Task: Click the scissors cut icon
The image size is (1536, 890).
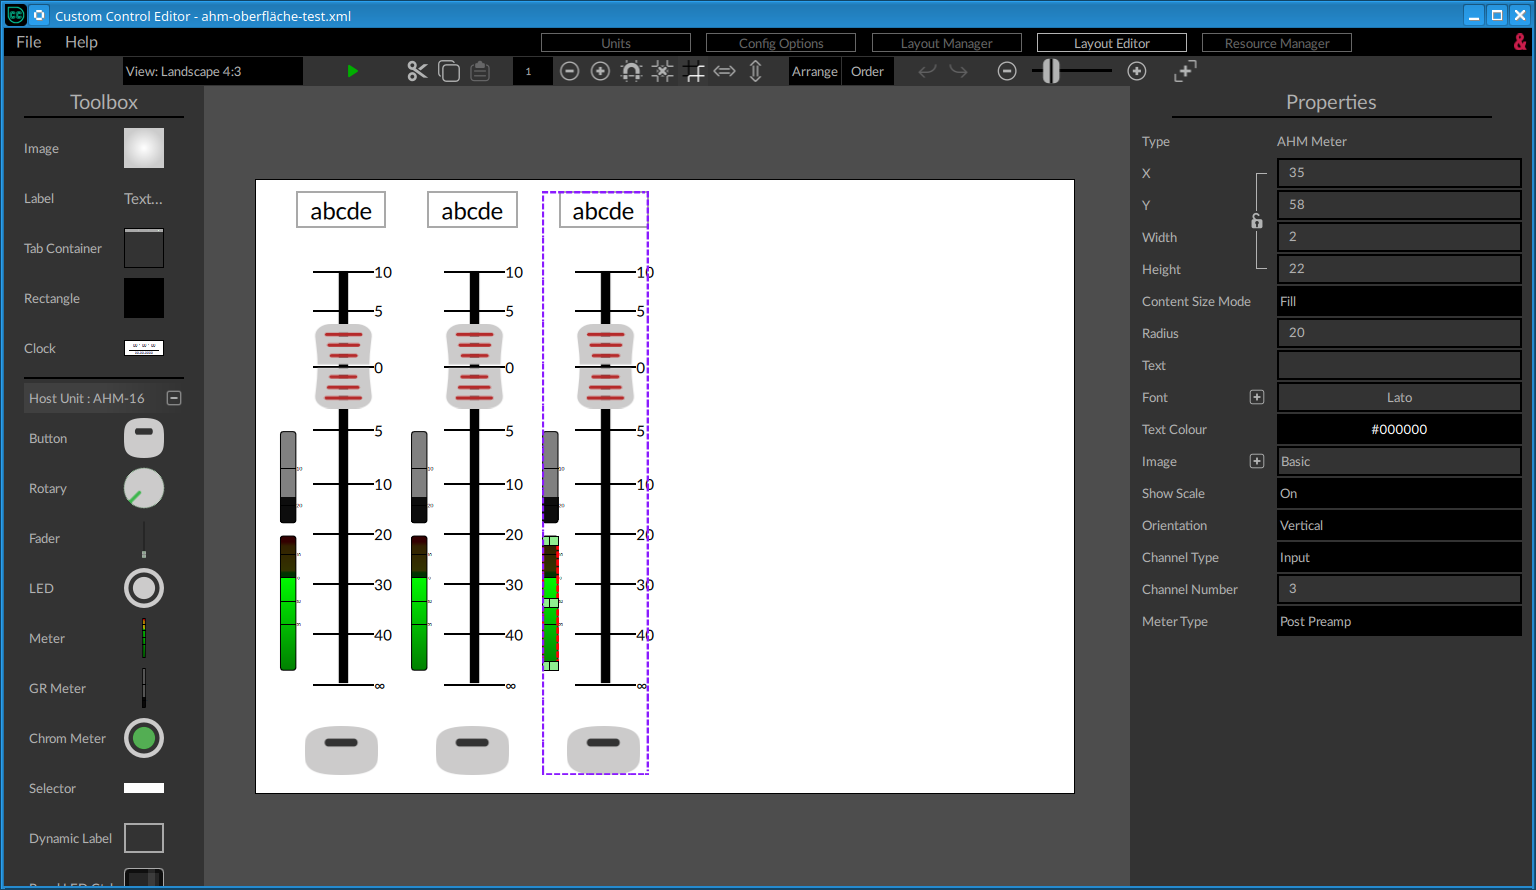Action: (x=417, y=71)
